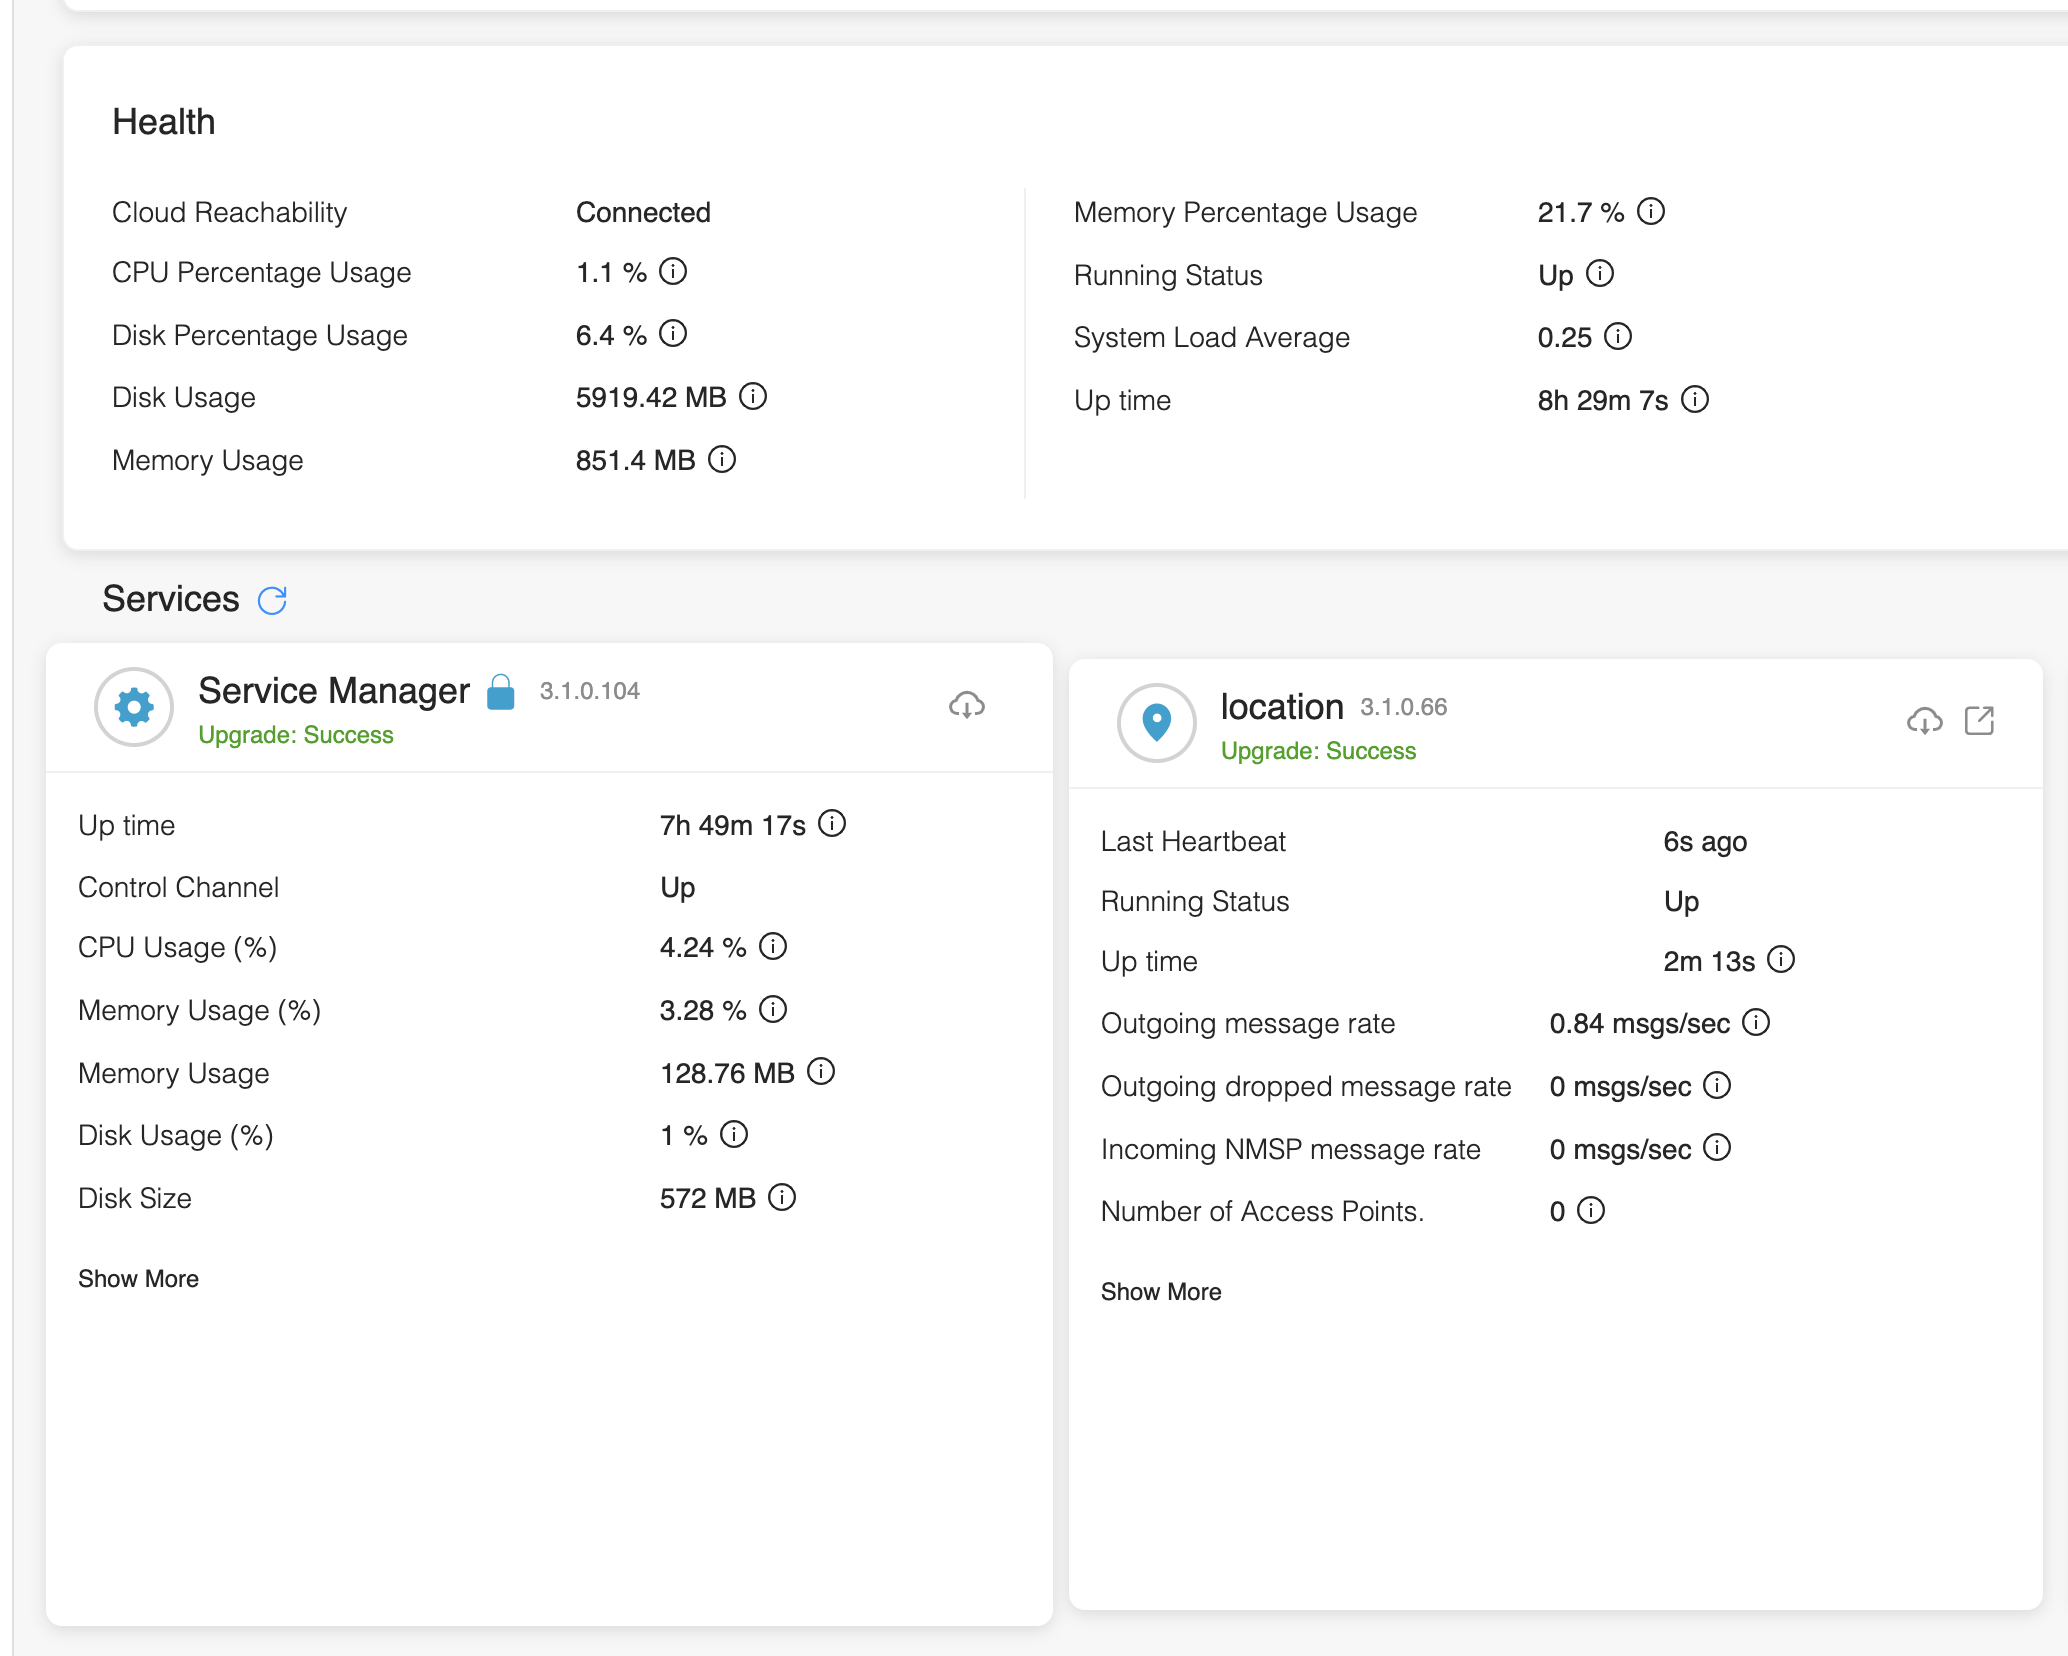Click info icon for Number of Access Points
This screenshot has width=2068, height=1656.
coord(1591,1211)
